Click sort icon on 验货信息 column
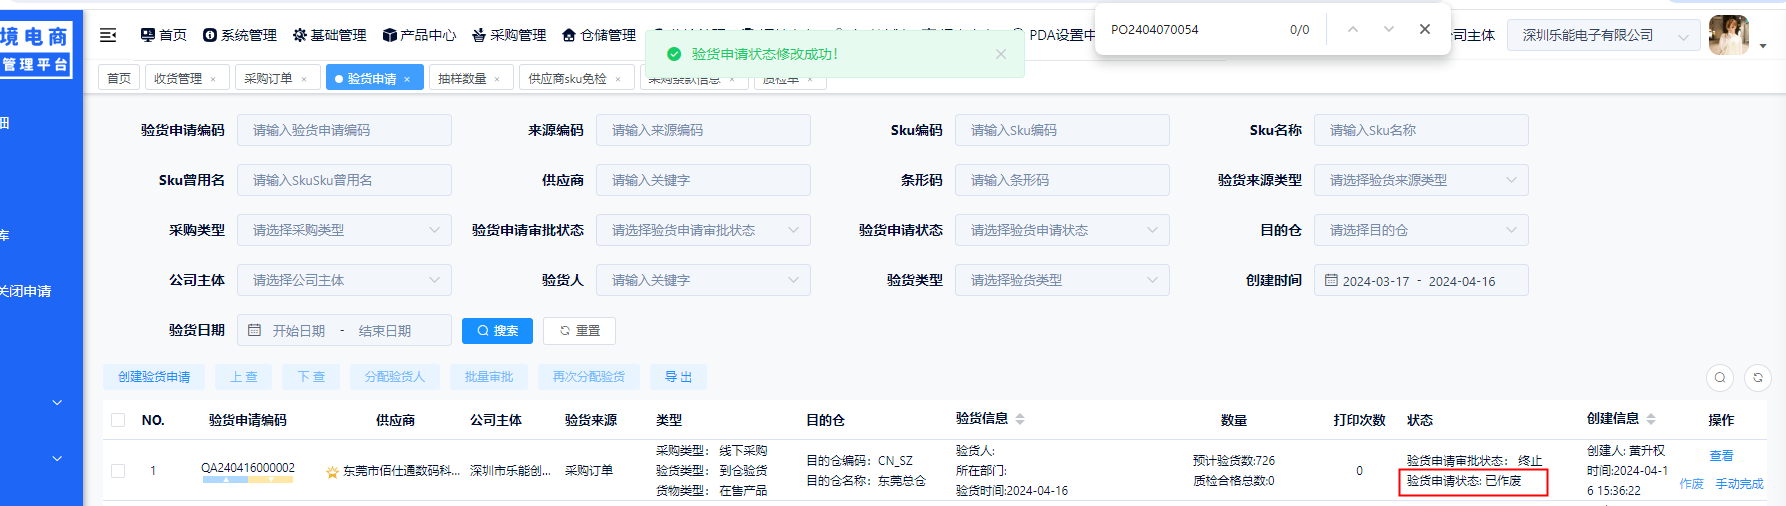 click(1020, 419)
